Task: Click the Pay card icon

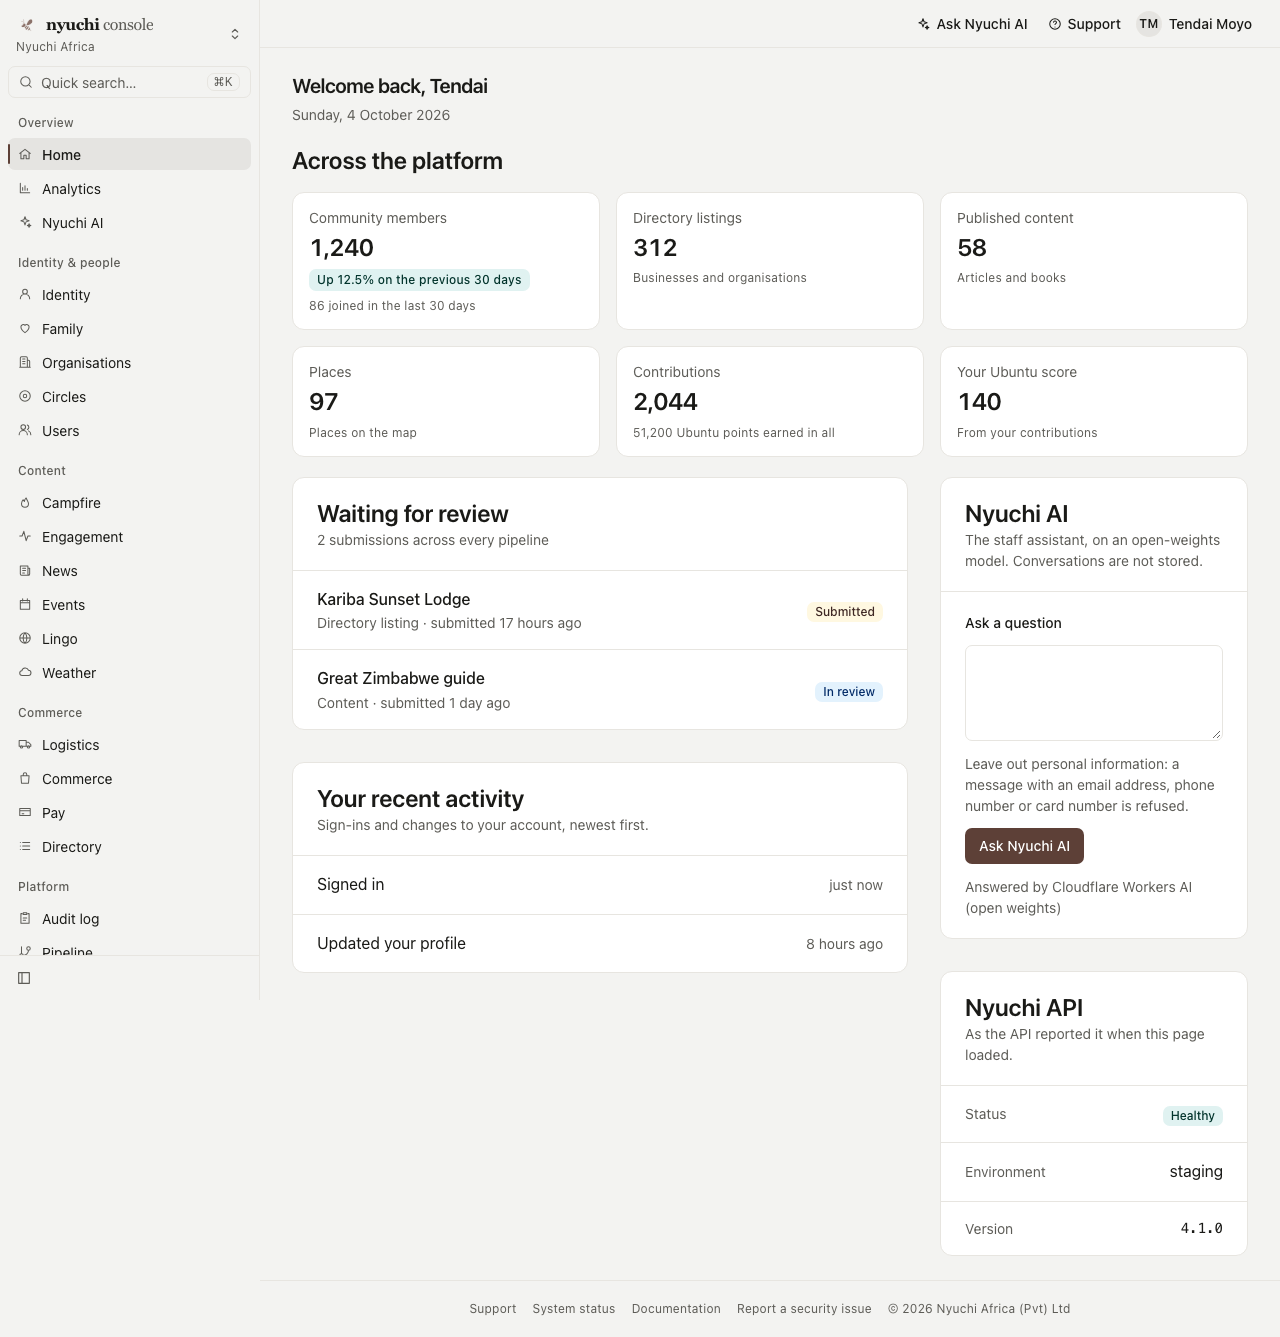Action: point(25,813)
